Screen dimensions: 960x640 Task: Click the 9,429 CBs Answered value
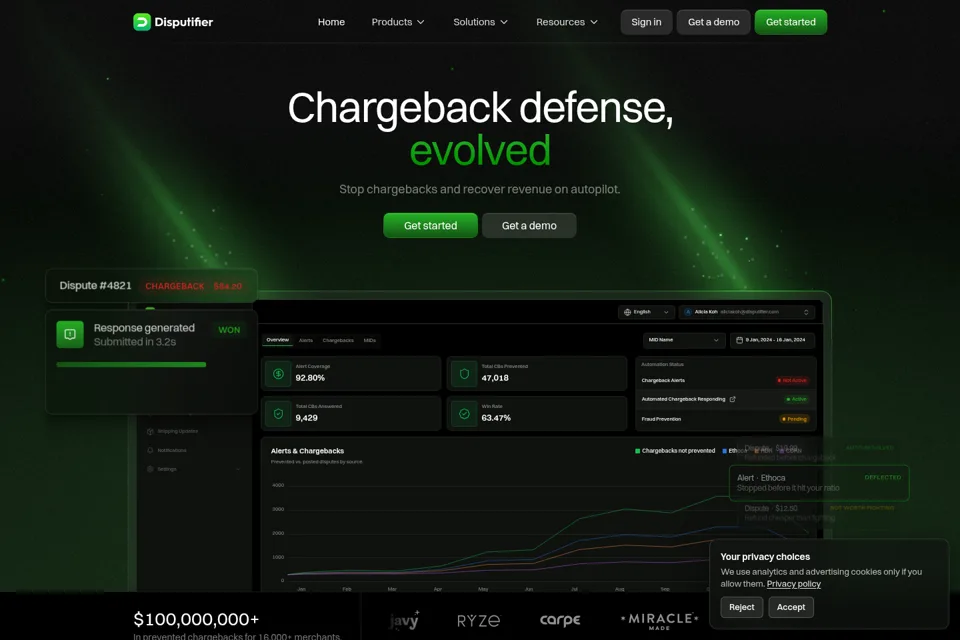[307, 418]
